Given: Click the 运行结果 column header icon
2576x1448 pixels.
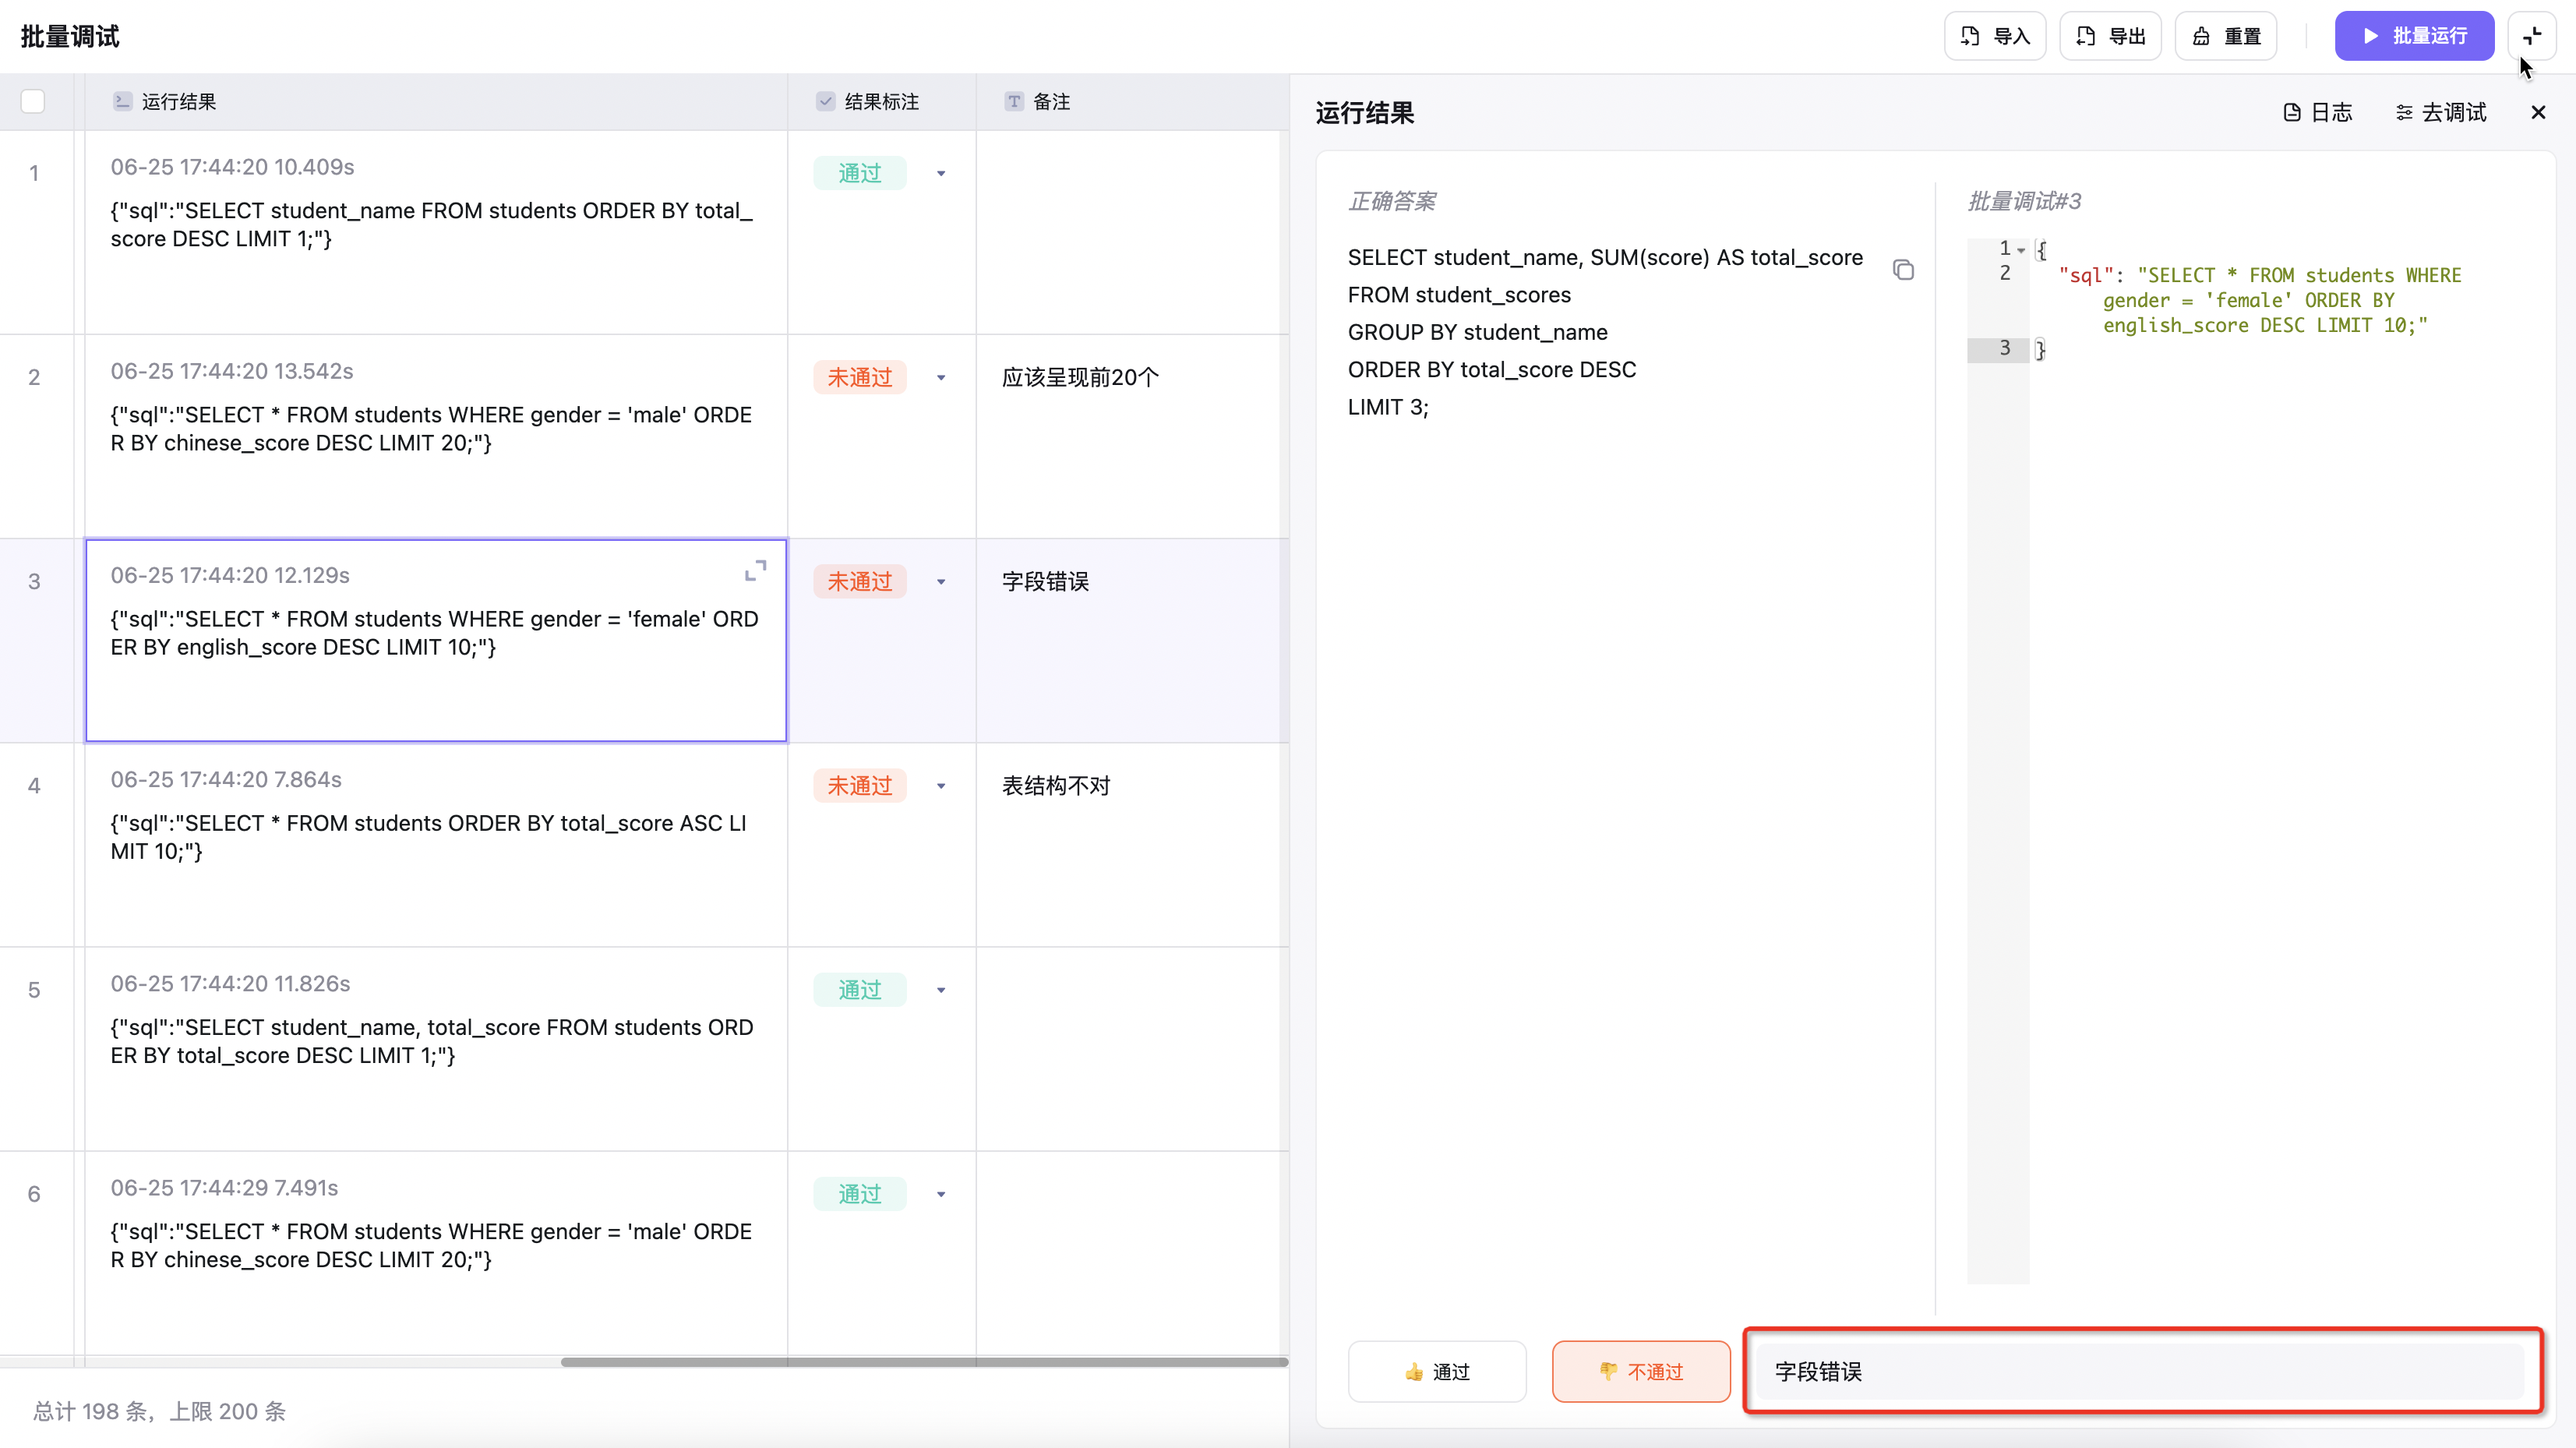Looking at the screenshot, I should pyautogui.click(x=122, y=101).
